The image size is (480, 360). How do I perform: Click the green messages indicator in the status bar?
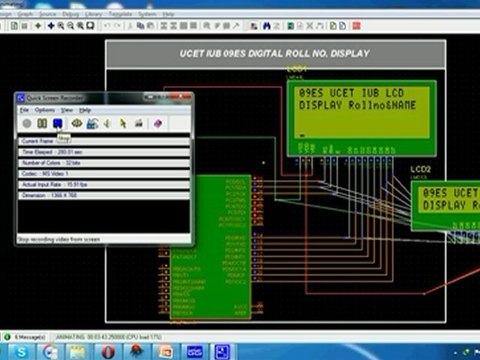pyautogui.click(x=7, y=337)
